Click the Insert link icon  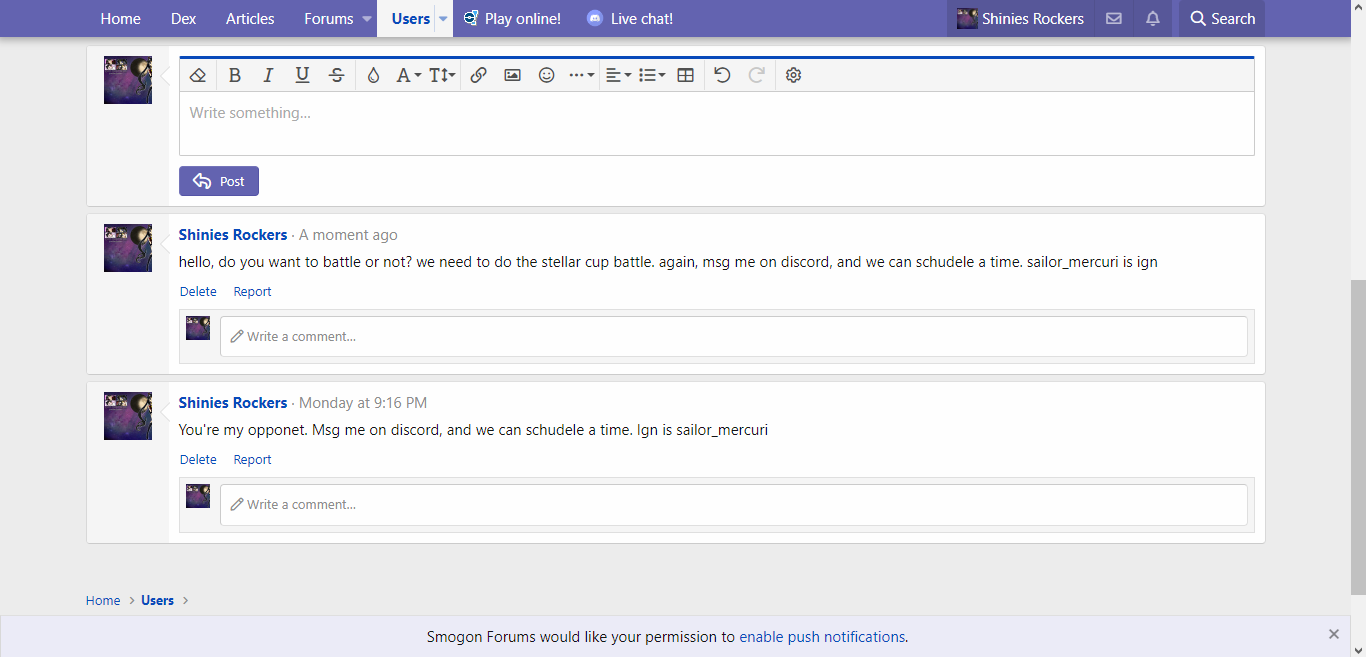(x=478, y=75)
